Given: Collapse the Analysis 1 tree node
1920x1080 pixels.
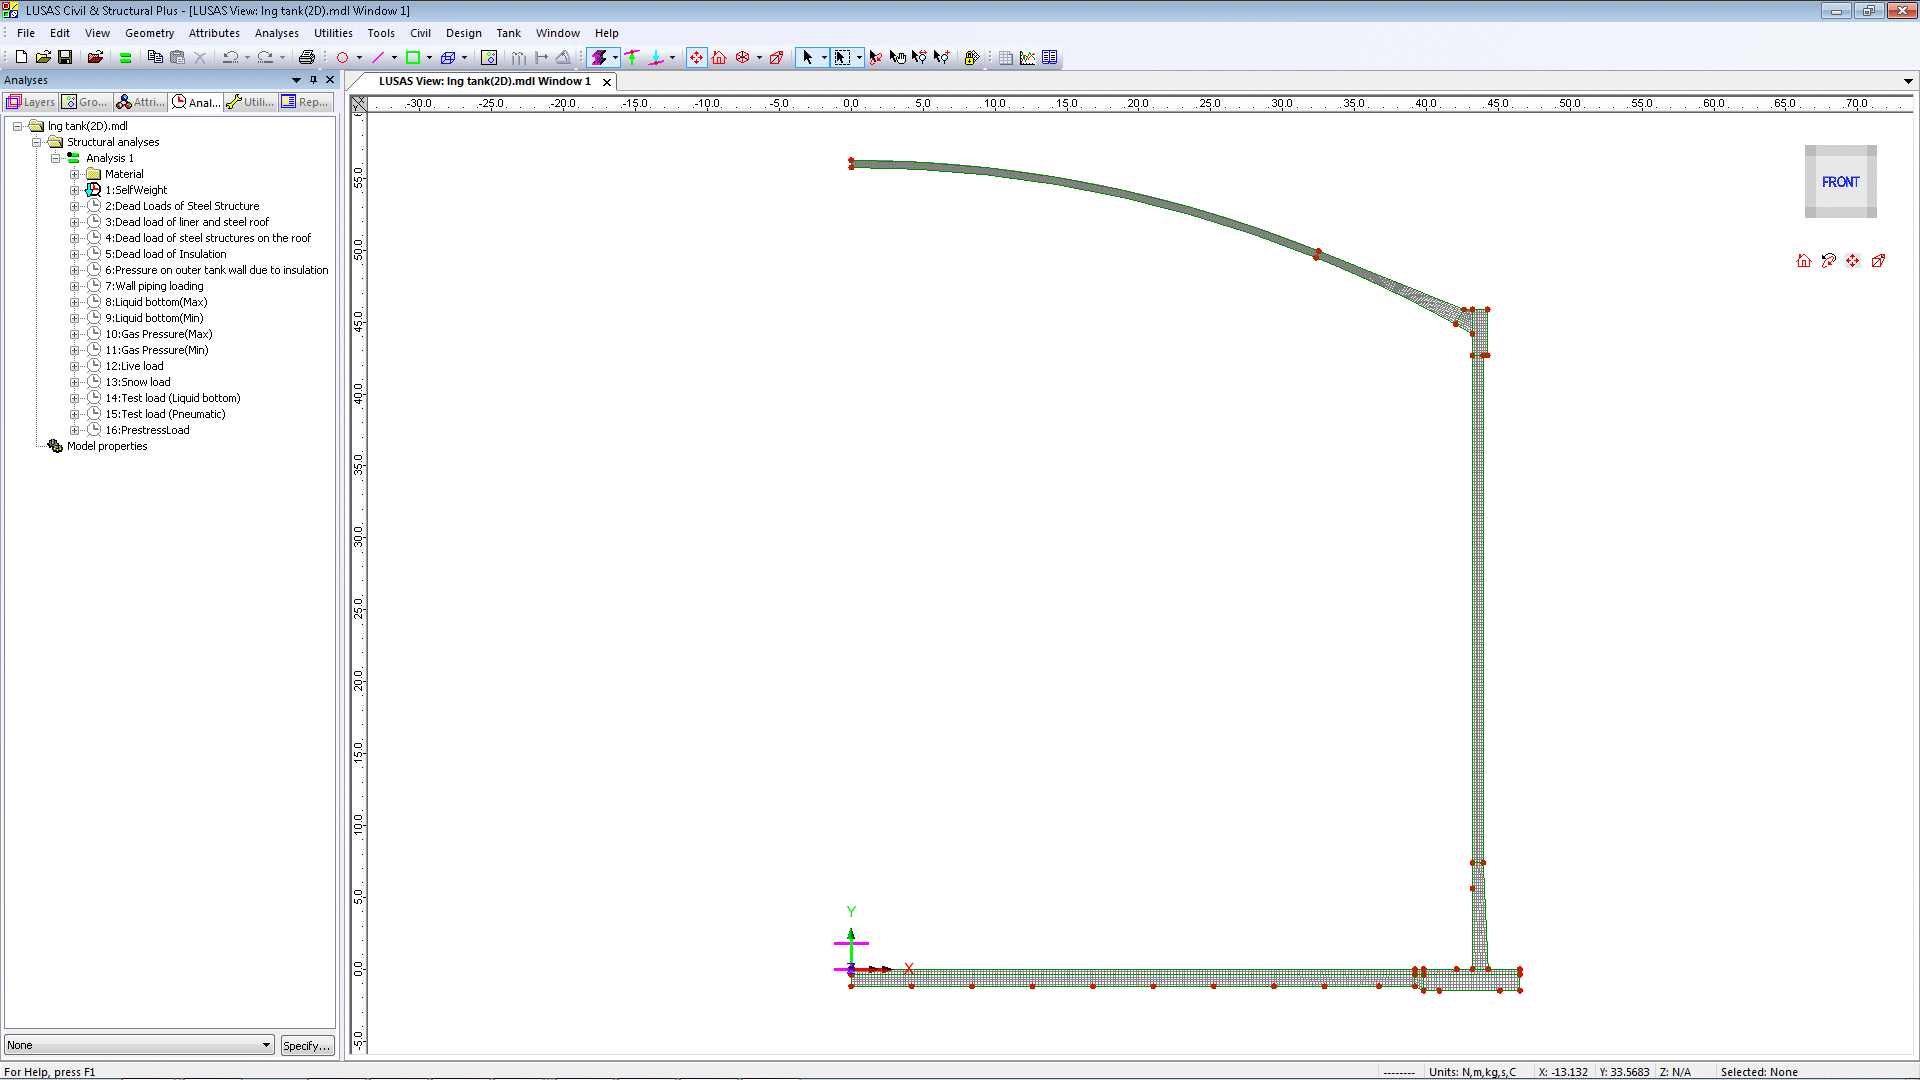Looking at the screenshot, I should 55,158.
